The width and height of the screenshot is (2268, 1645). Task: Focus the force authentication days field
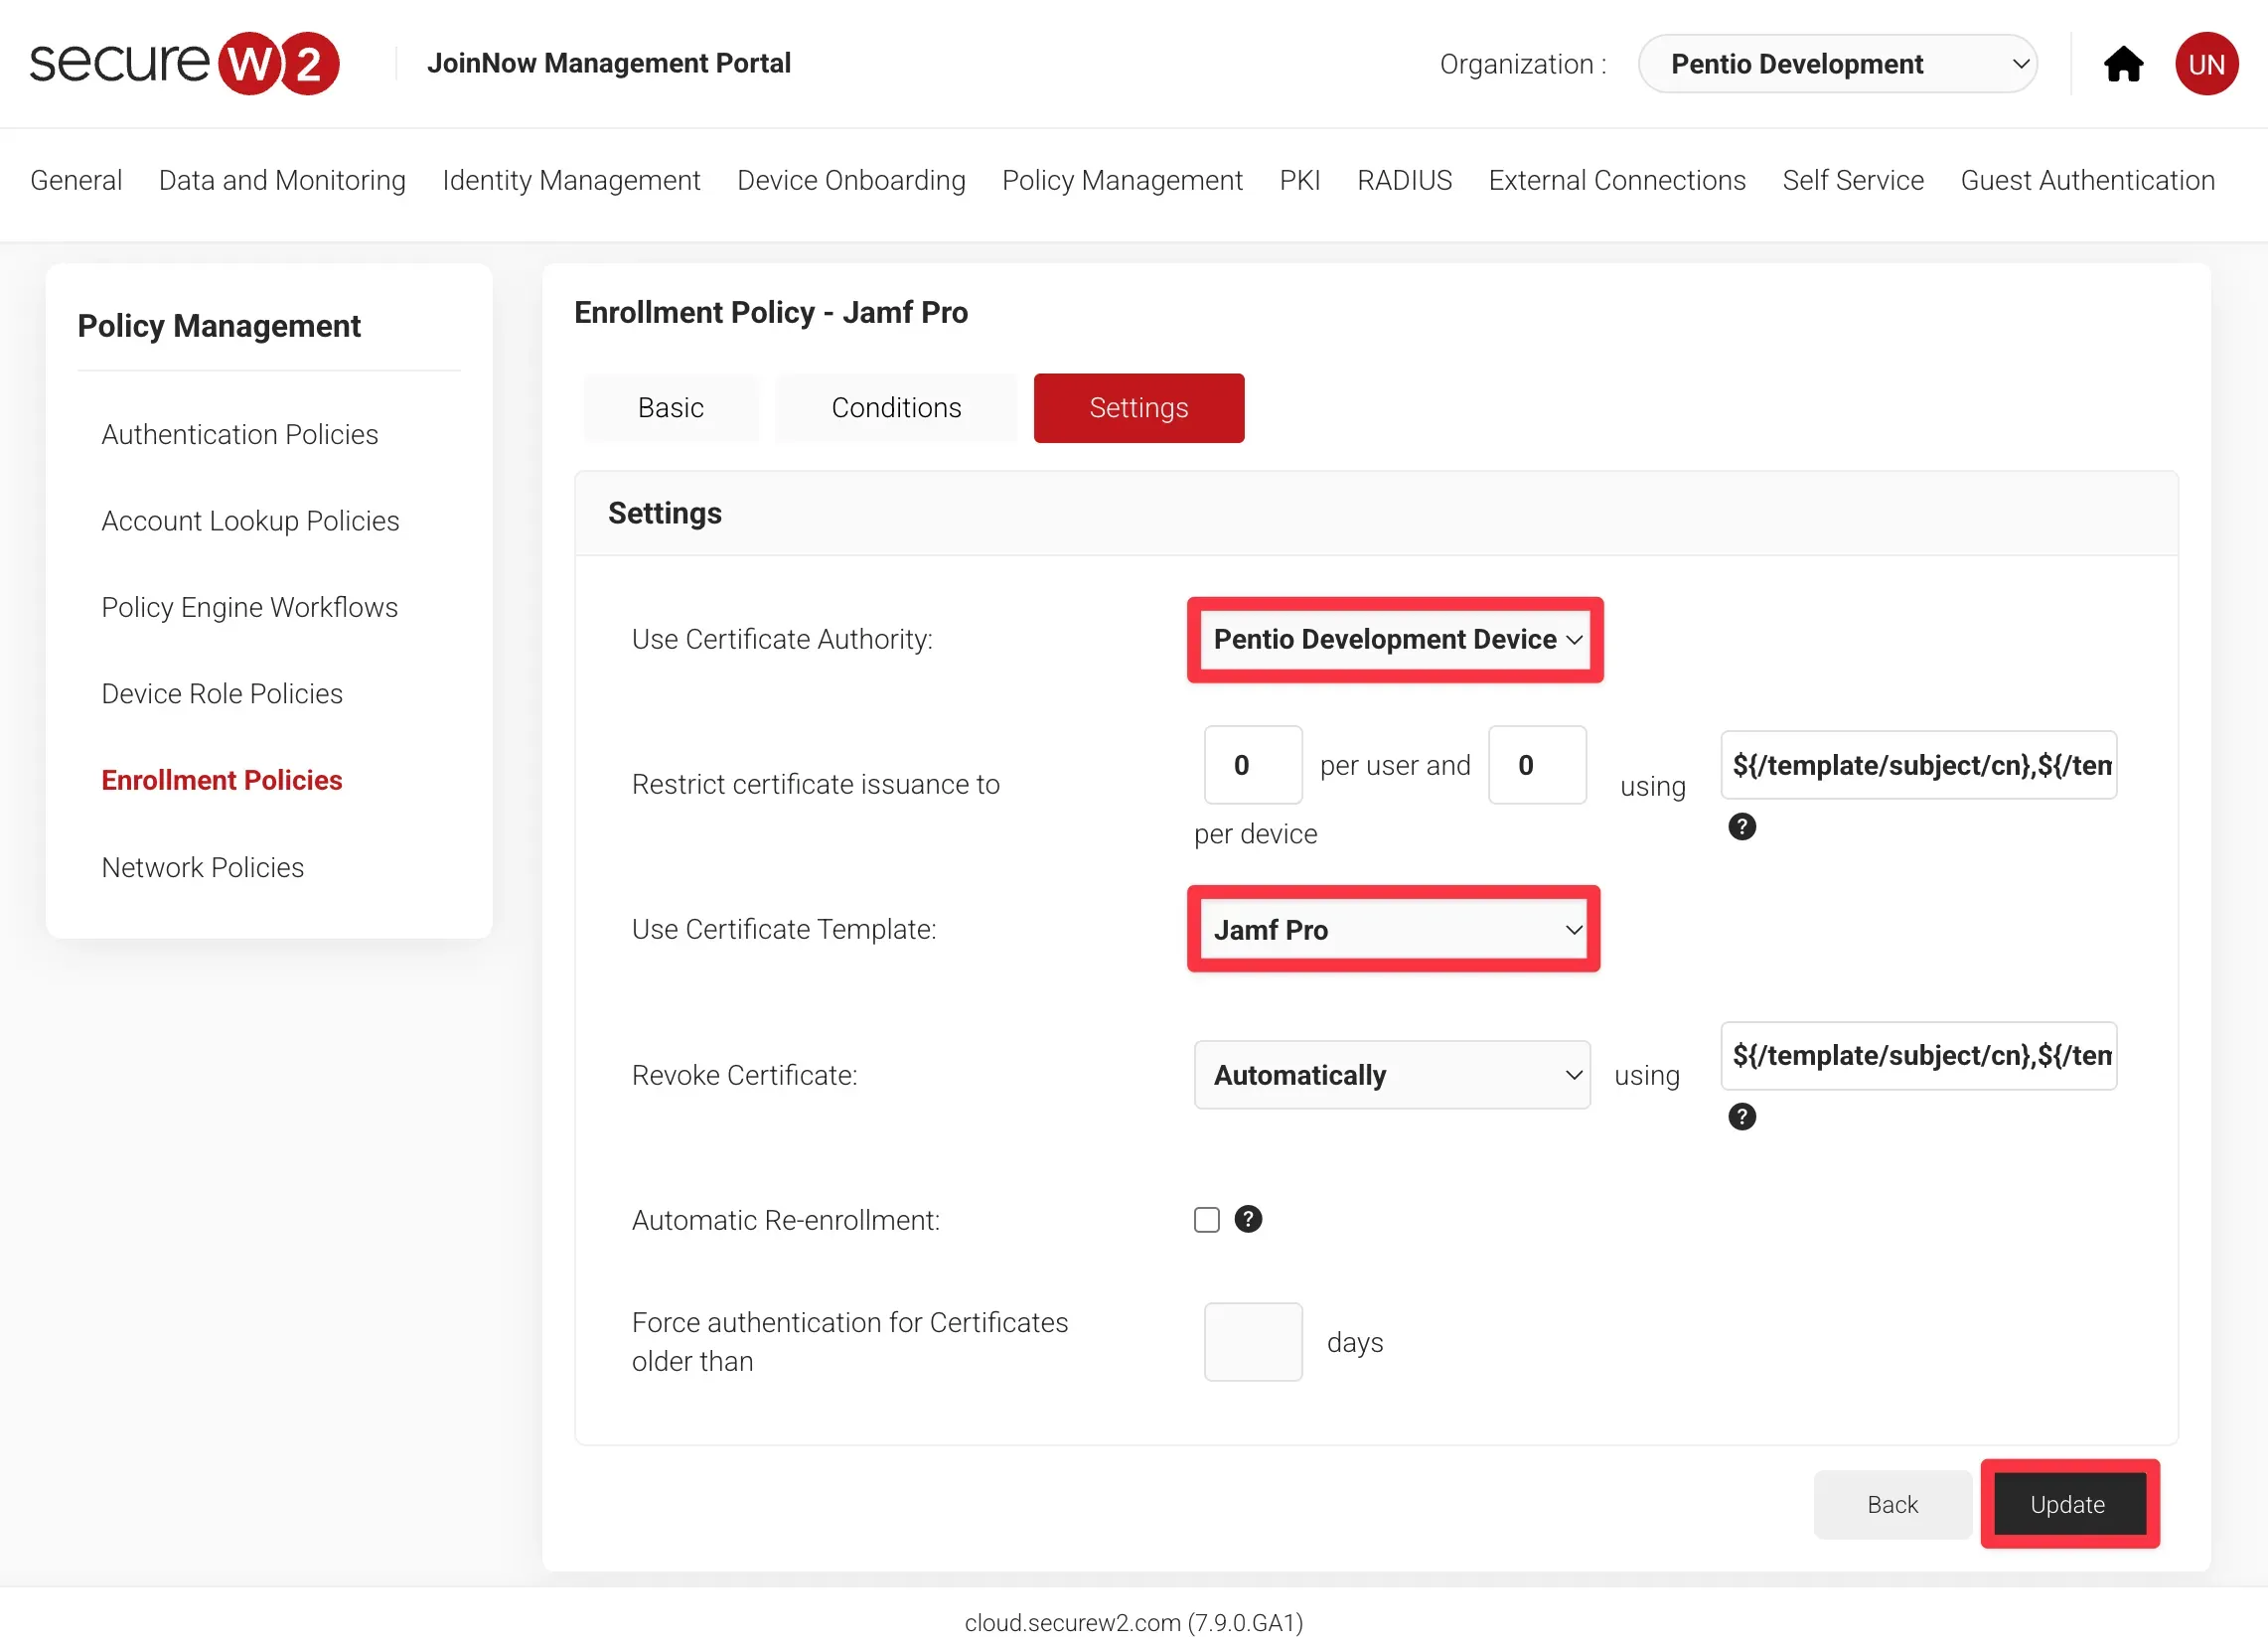(x=1252, y=1342)
